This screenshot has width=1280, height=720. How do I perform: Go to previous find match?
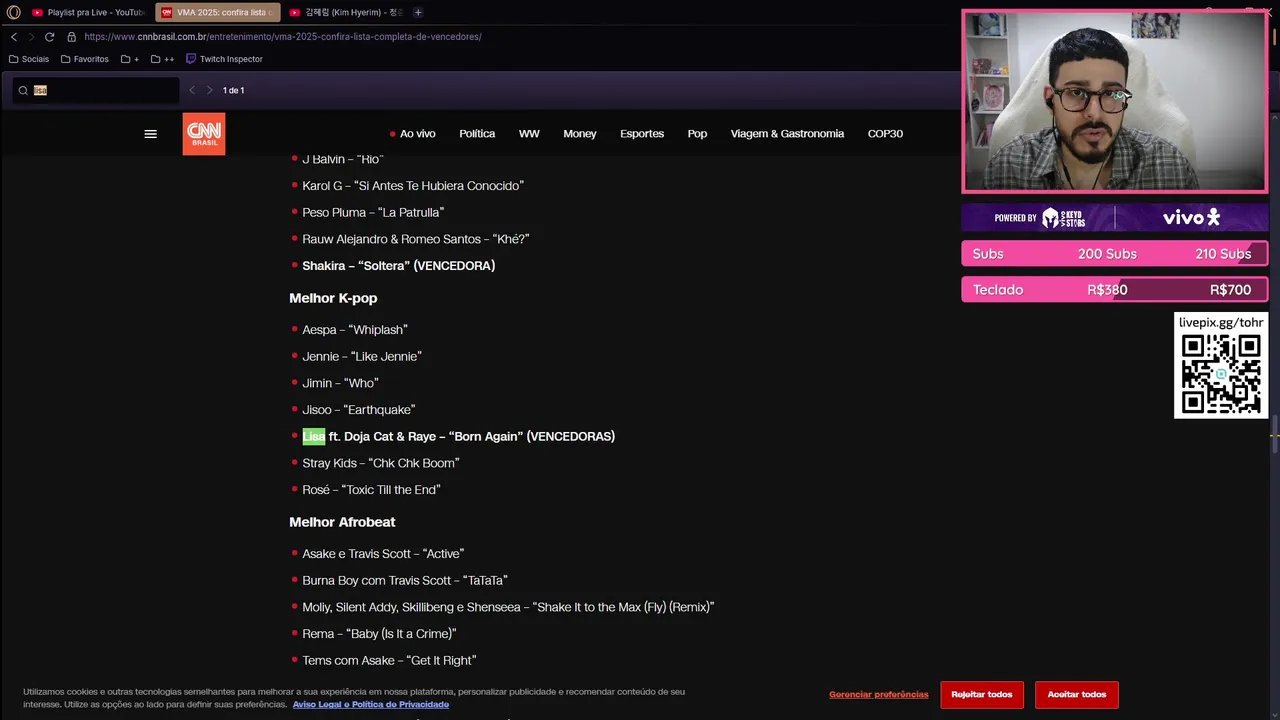[192, 90]
